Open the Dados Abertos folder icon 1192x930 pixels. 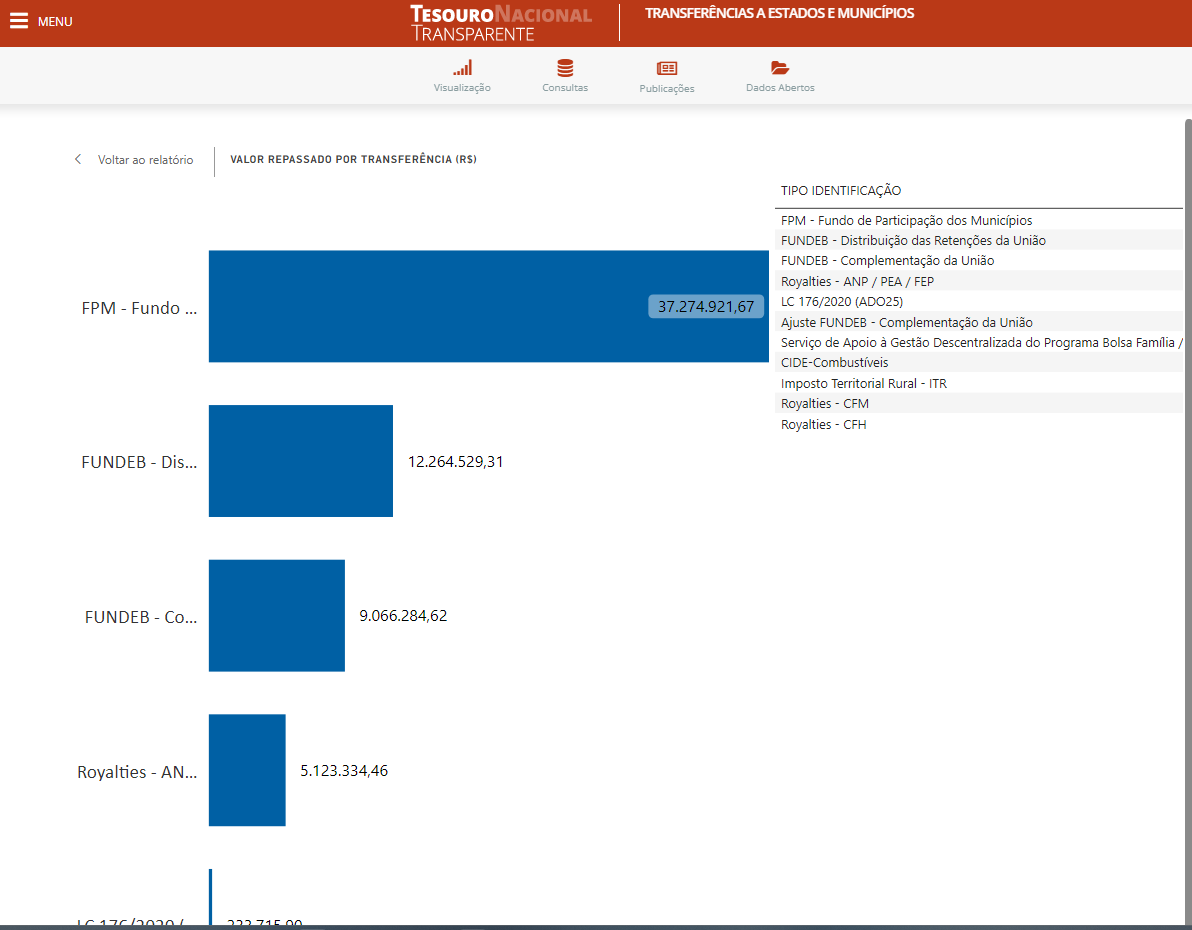pyautogui.click(x=780, y=69)
